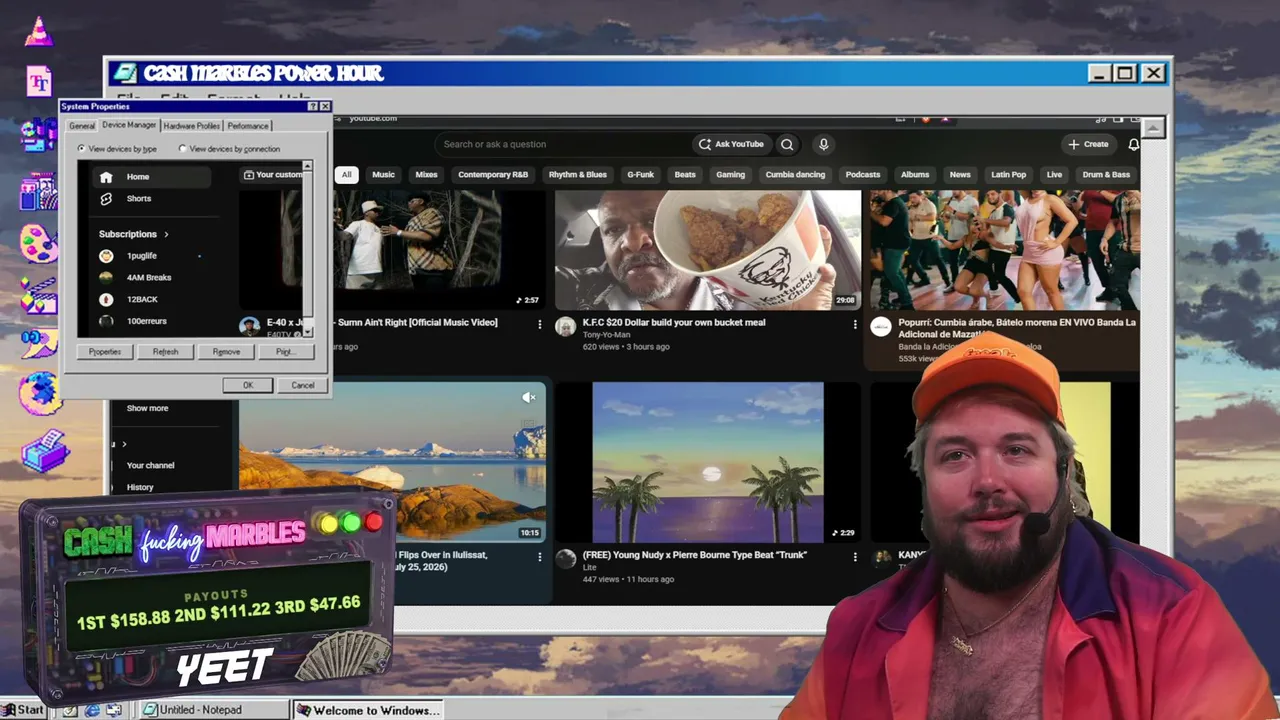Image resolution: width=1280 pixels, height=720 pixels.
Task: Open options menu for the Ilulissat video
Action: tap(540, 556)
